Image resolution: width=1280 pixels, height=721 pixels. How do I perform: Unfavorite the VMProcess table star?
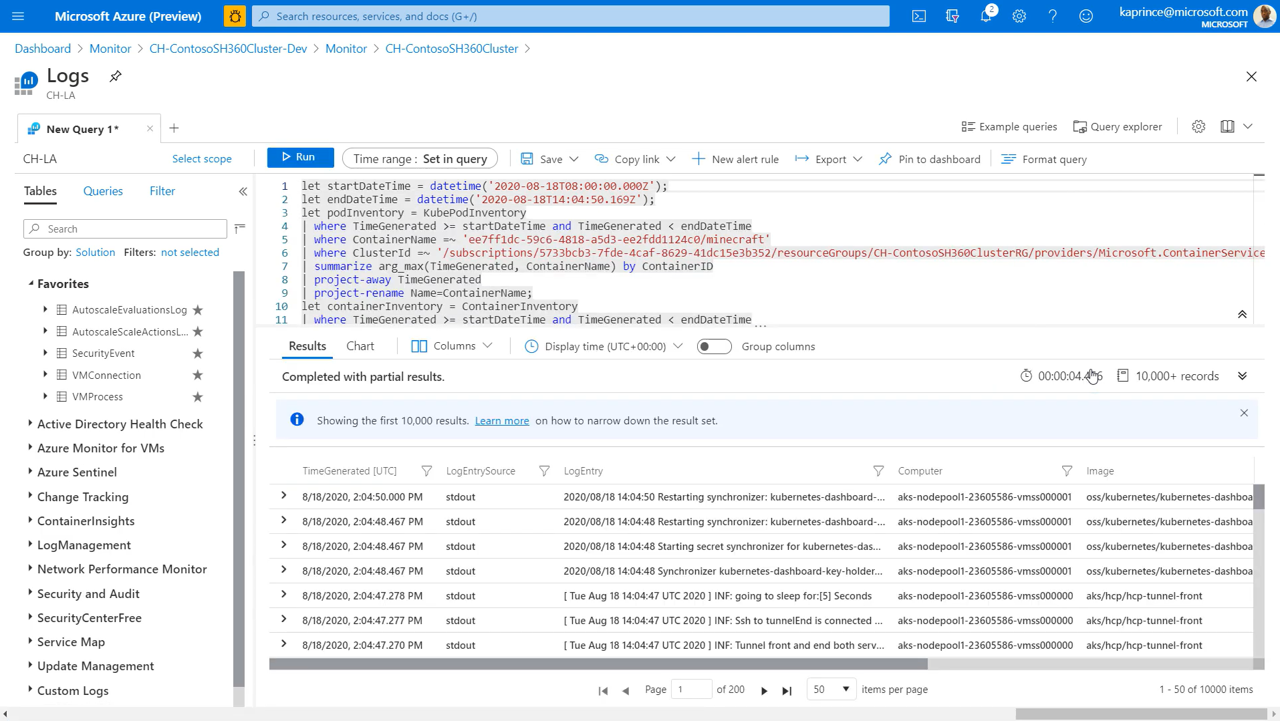click(x=197, y=397)
